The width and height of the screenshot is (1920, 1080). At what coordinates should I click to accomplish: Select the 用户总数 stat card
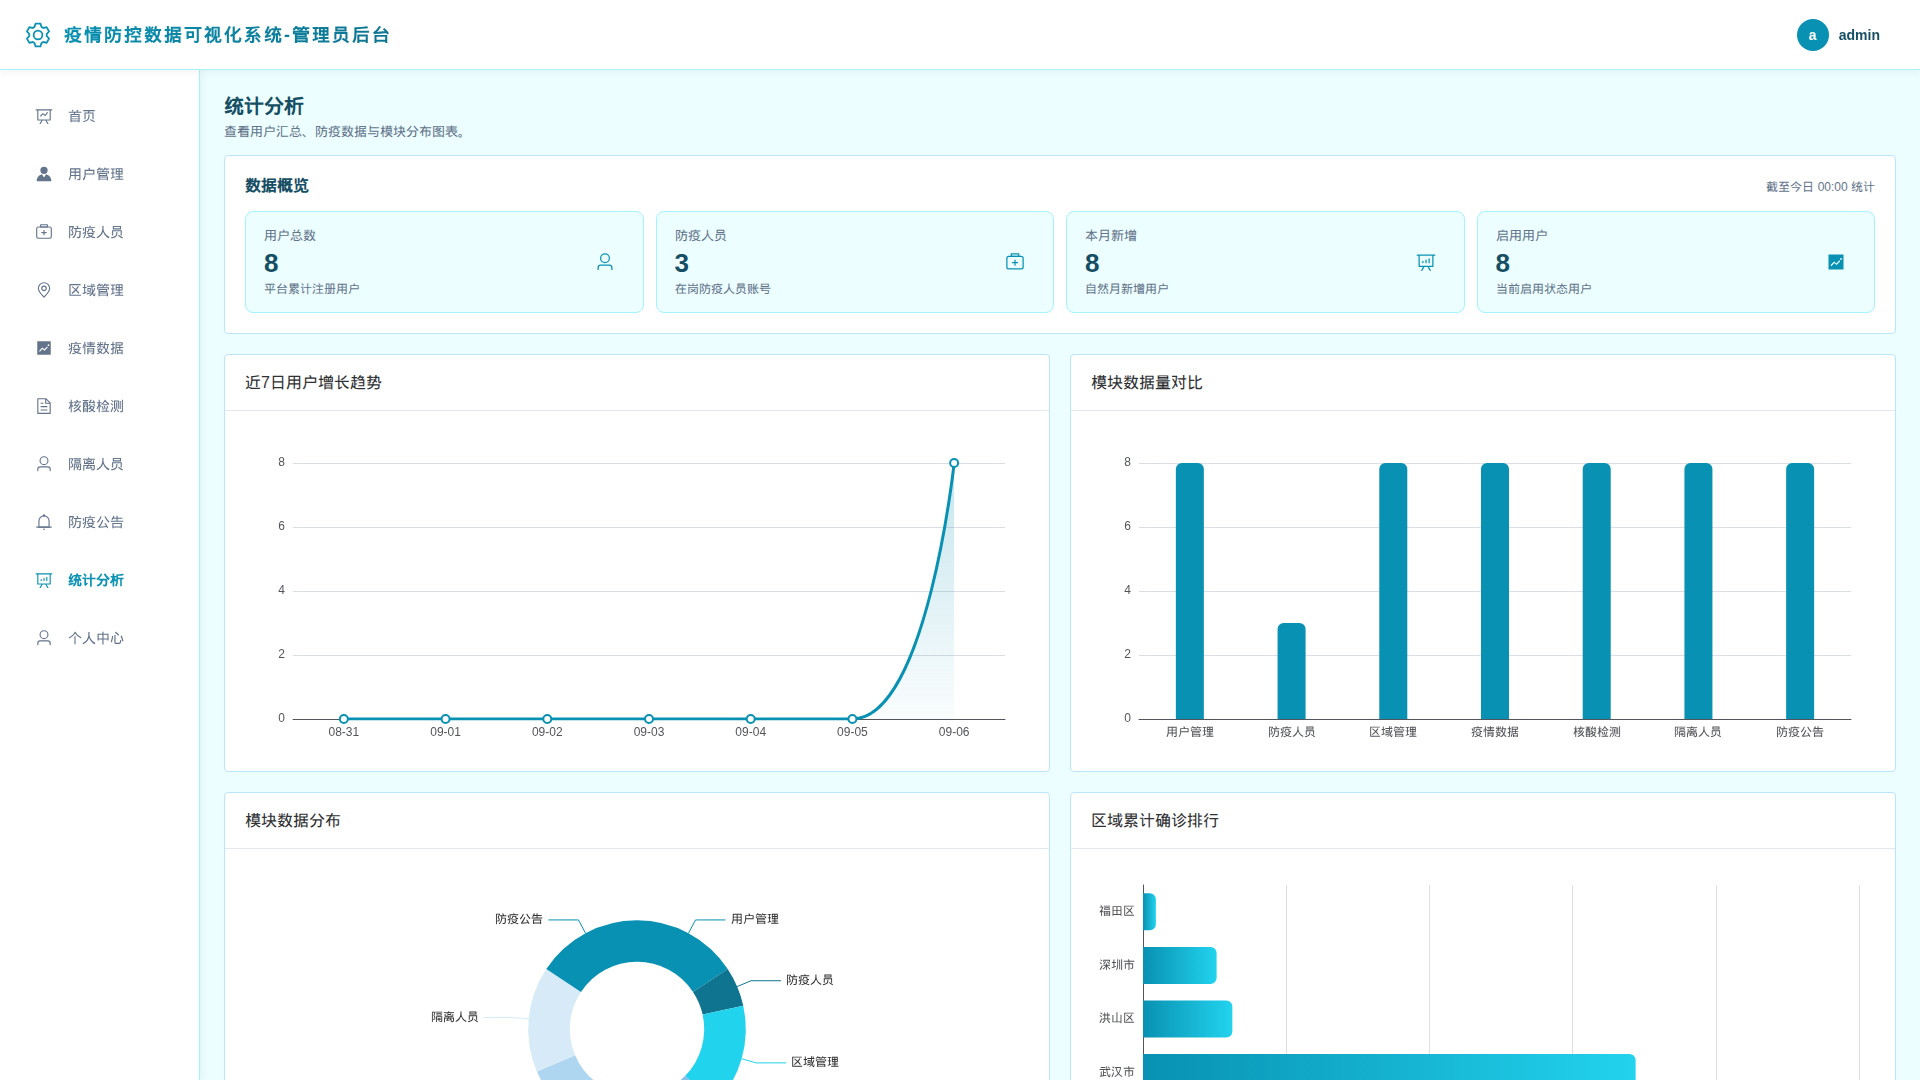pyautogui.click(x=444, y=262)
